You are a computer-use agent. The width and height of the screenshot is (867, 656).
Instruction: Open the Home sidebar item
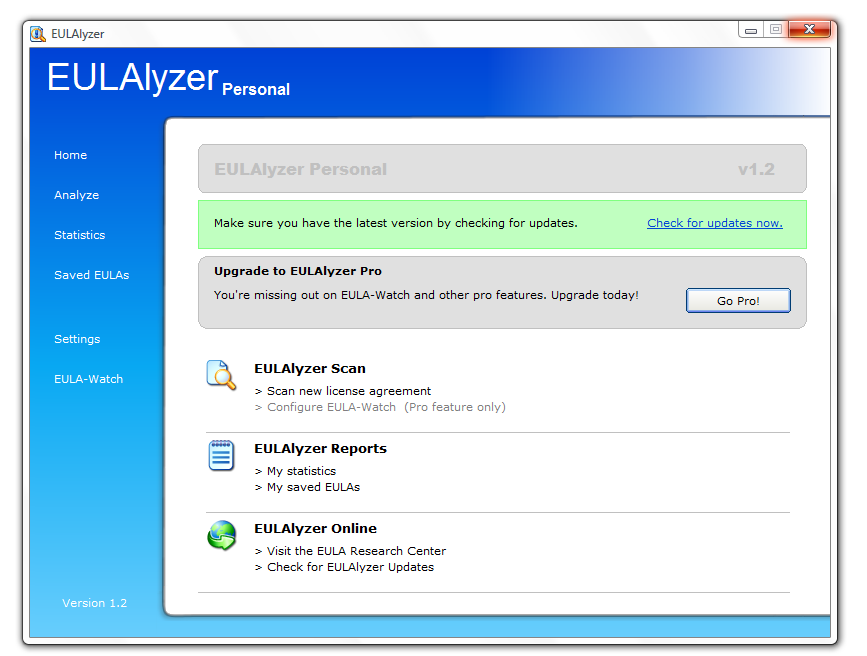point(70,155)
